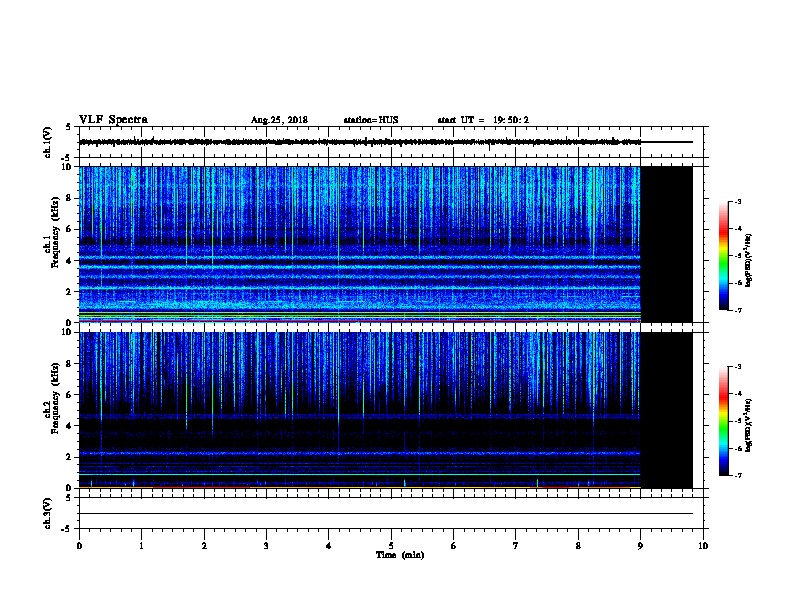The height and width of the screenshot is (612, 792).
Task: Select the "Time (min)" x-axis label
Action: click(x=400, y=555)
